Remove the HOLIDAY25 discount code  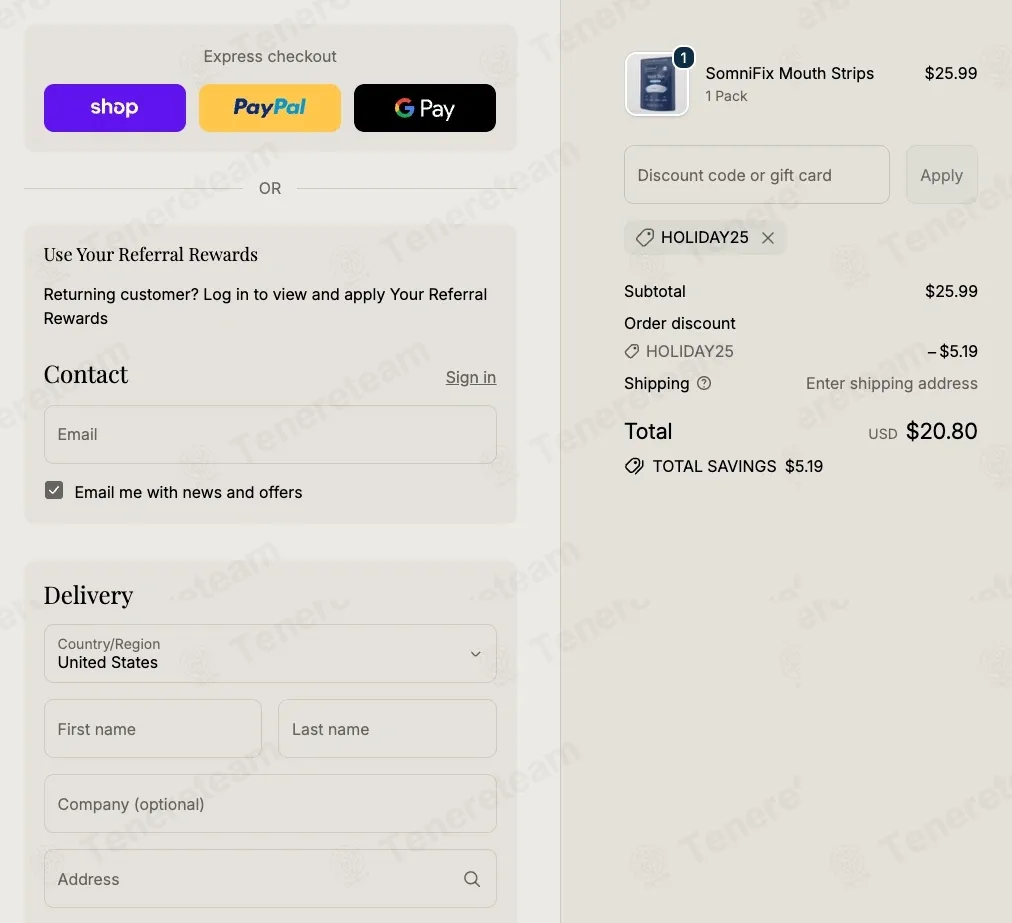(x=767, y=238)
